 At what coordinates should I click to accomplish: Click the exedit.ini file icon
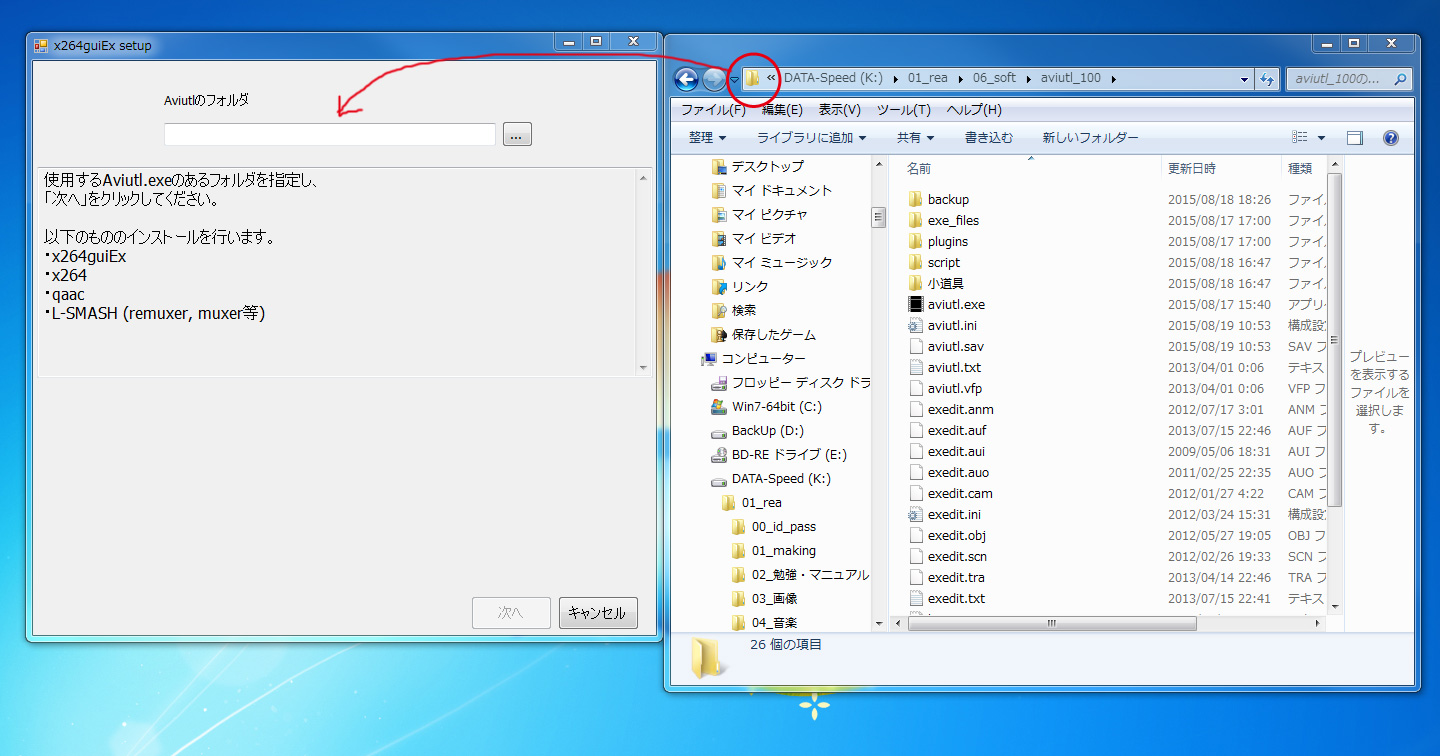(x=916, y=514)
